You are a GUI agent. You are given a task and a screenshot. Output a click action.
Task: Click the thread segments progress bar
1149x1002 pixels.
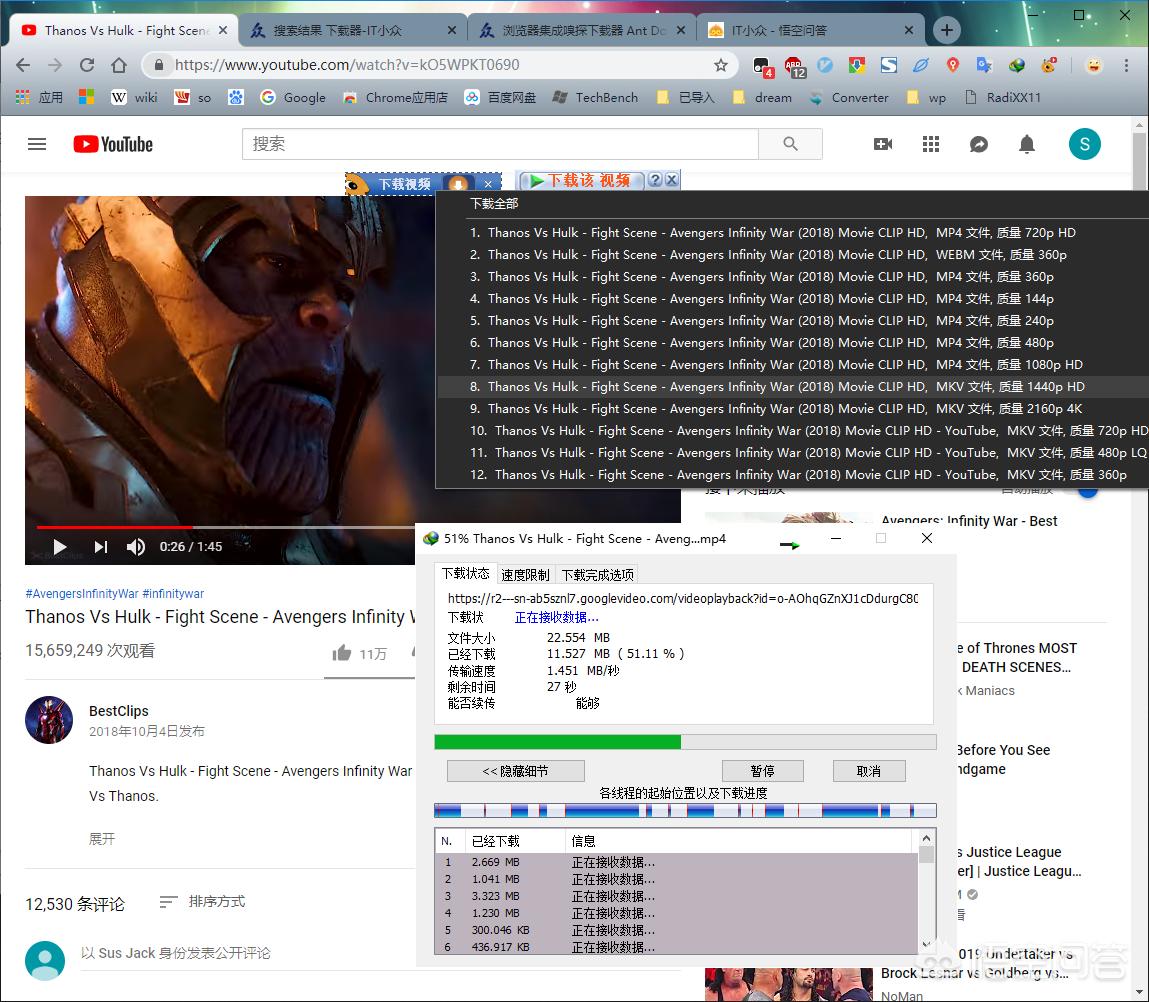click(x=685, y=810)
